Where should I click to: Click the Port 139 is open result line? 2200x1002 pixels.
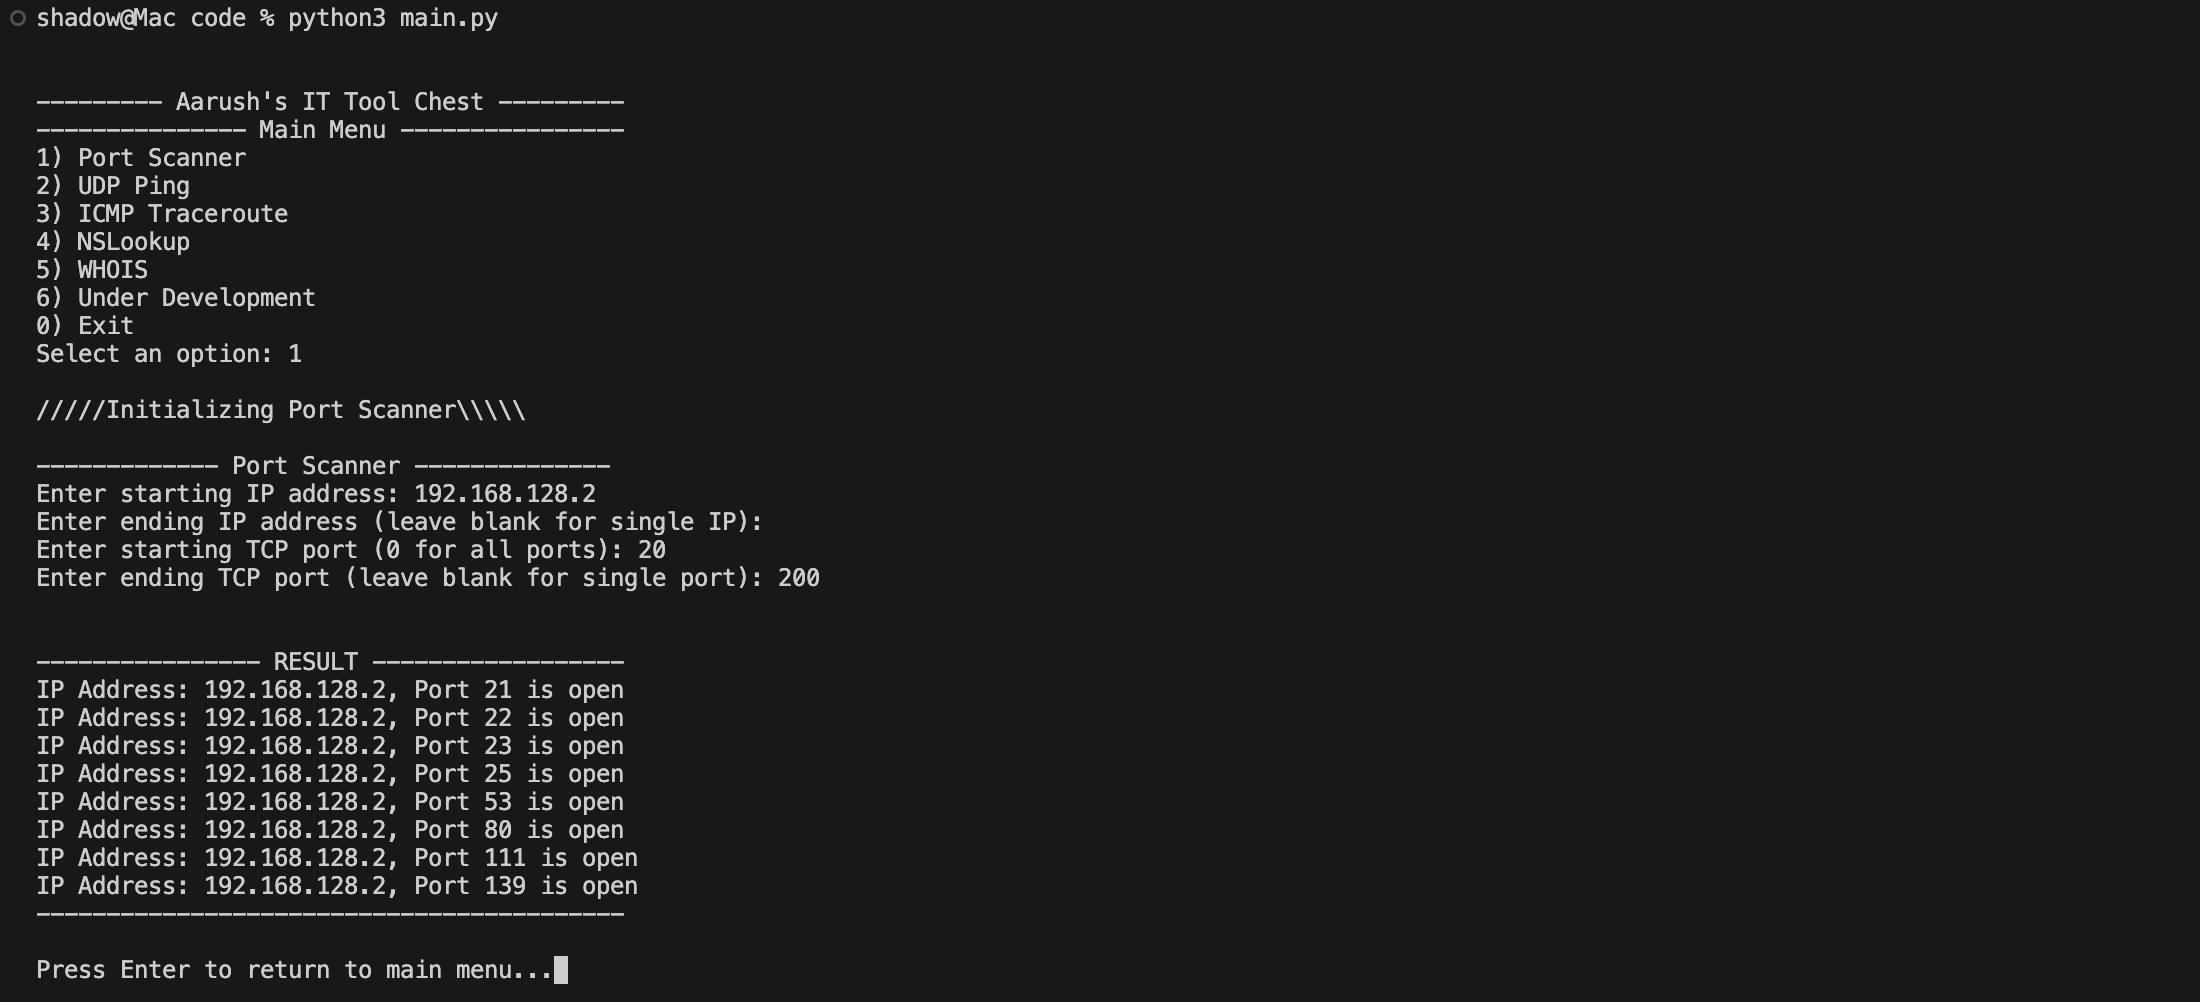coord(337,886)
